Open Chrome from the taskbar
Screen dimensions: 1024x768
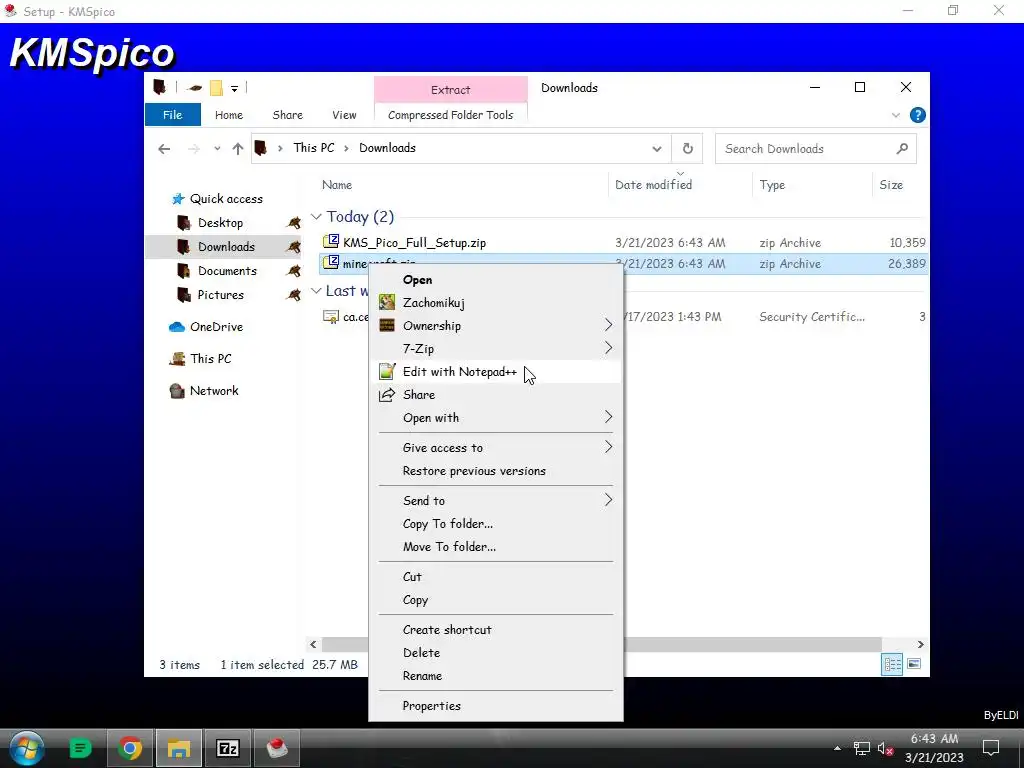click(130, 748)
